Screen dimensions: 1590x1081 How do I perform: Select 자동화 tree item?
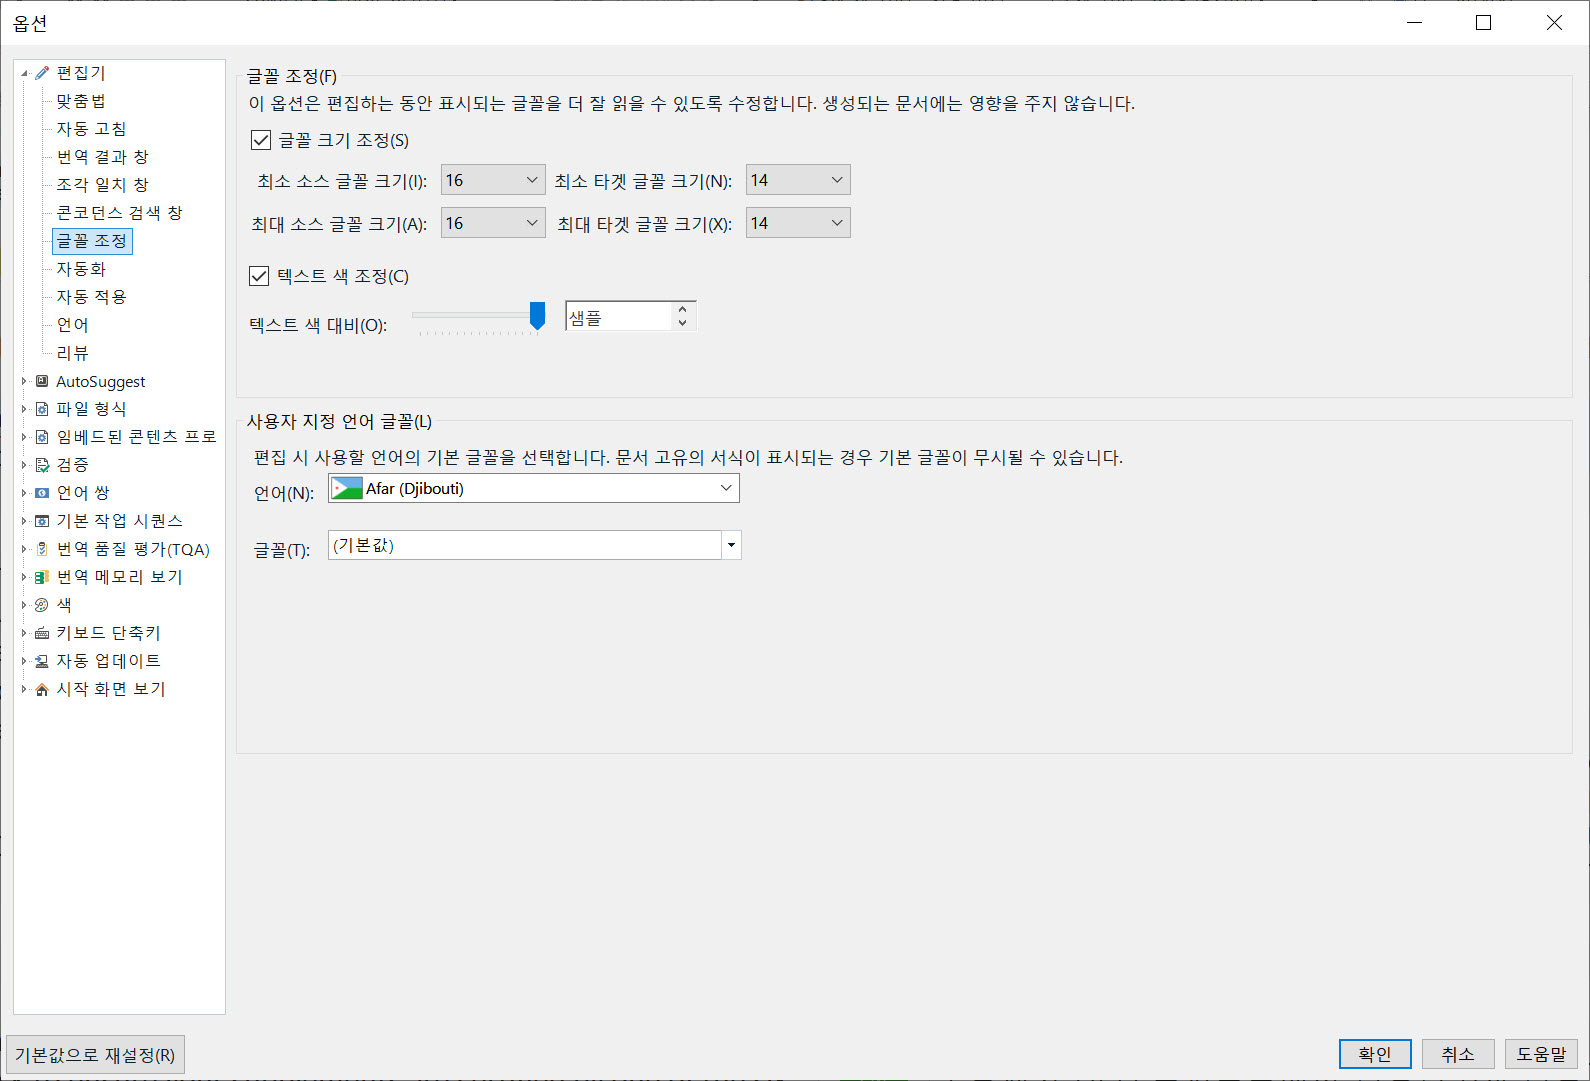click(81, 269)
